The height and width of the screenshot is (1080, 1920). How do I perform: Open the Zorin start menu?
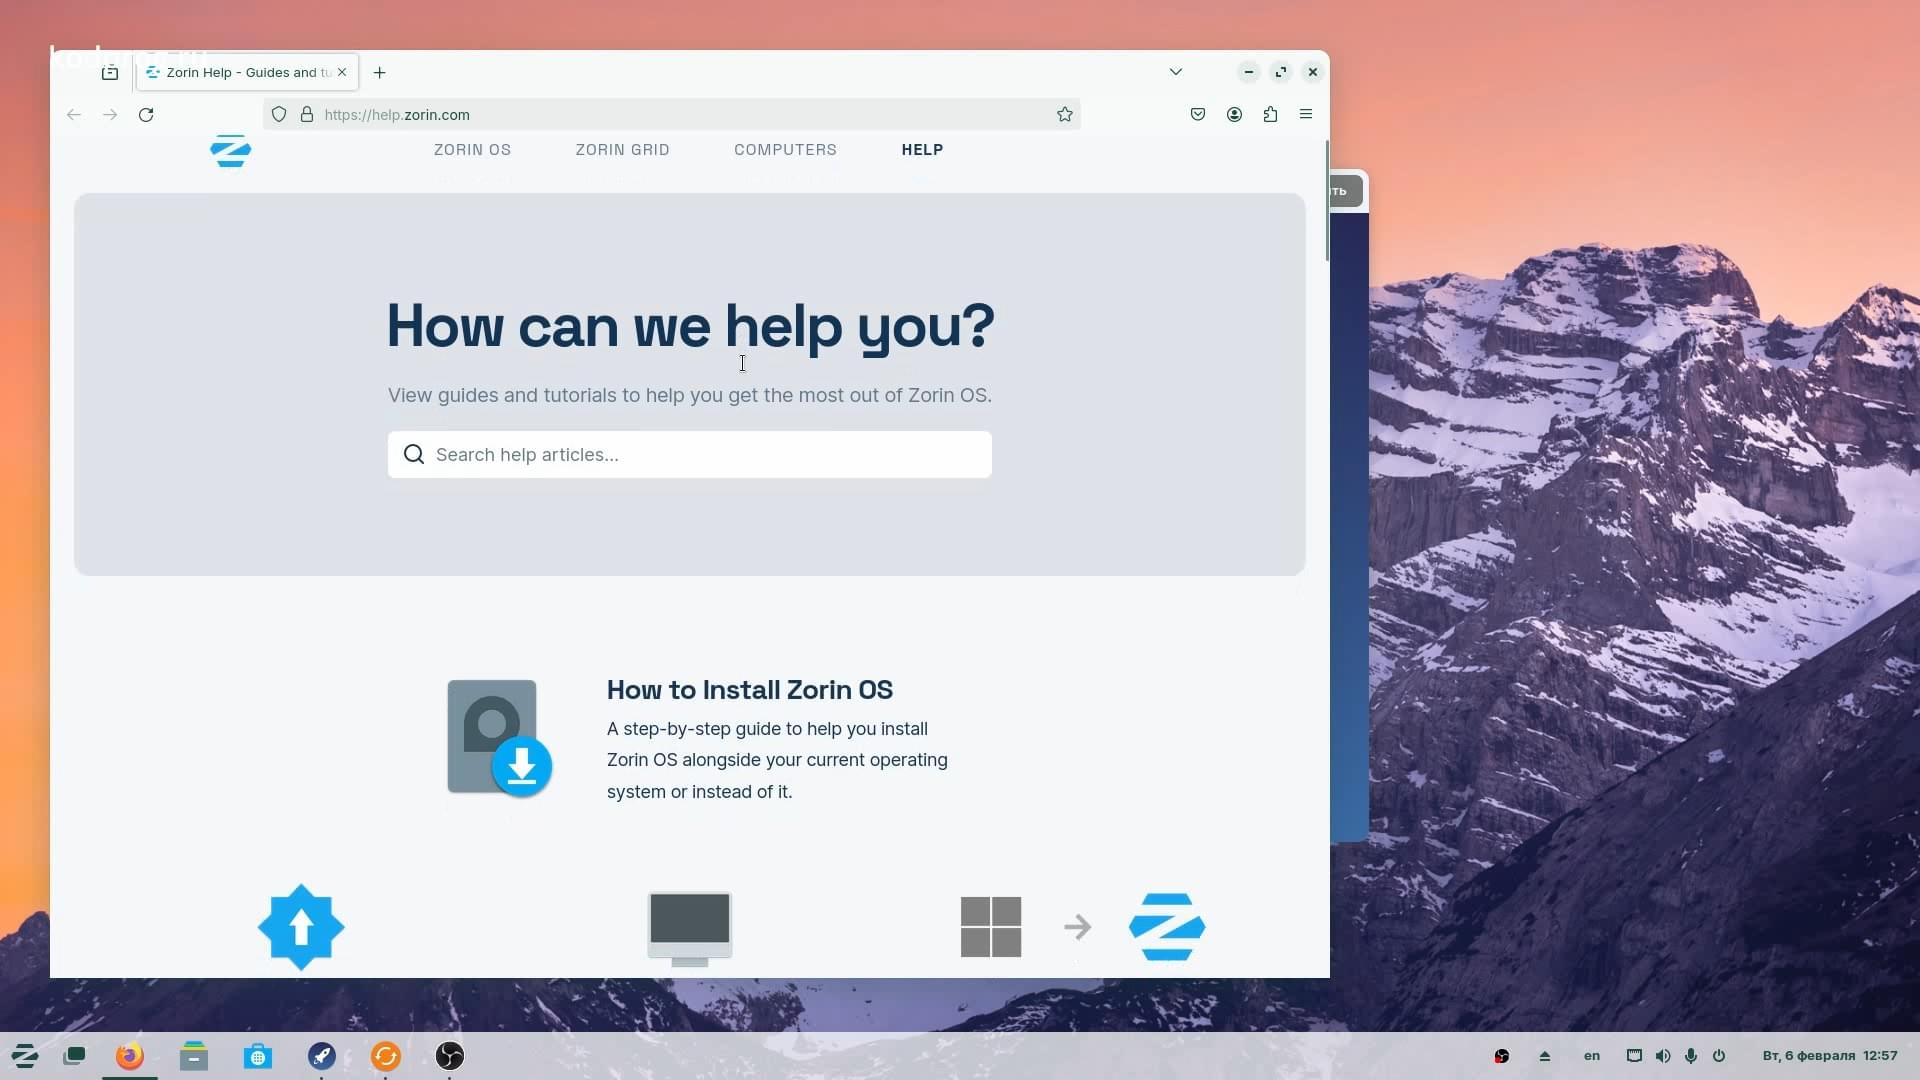click(x=25, y=1056)
